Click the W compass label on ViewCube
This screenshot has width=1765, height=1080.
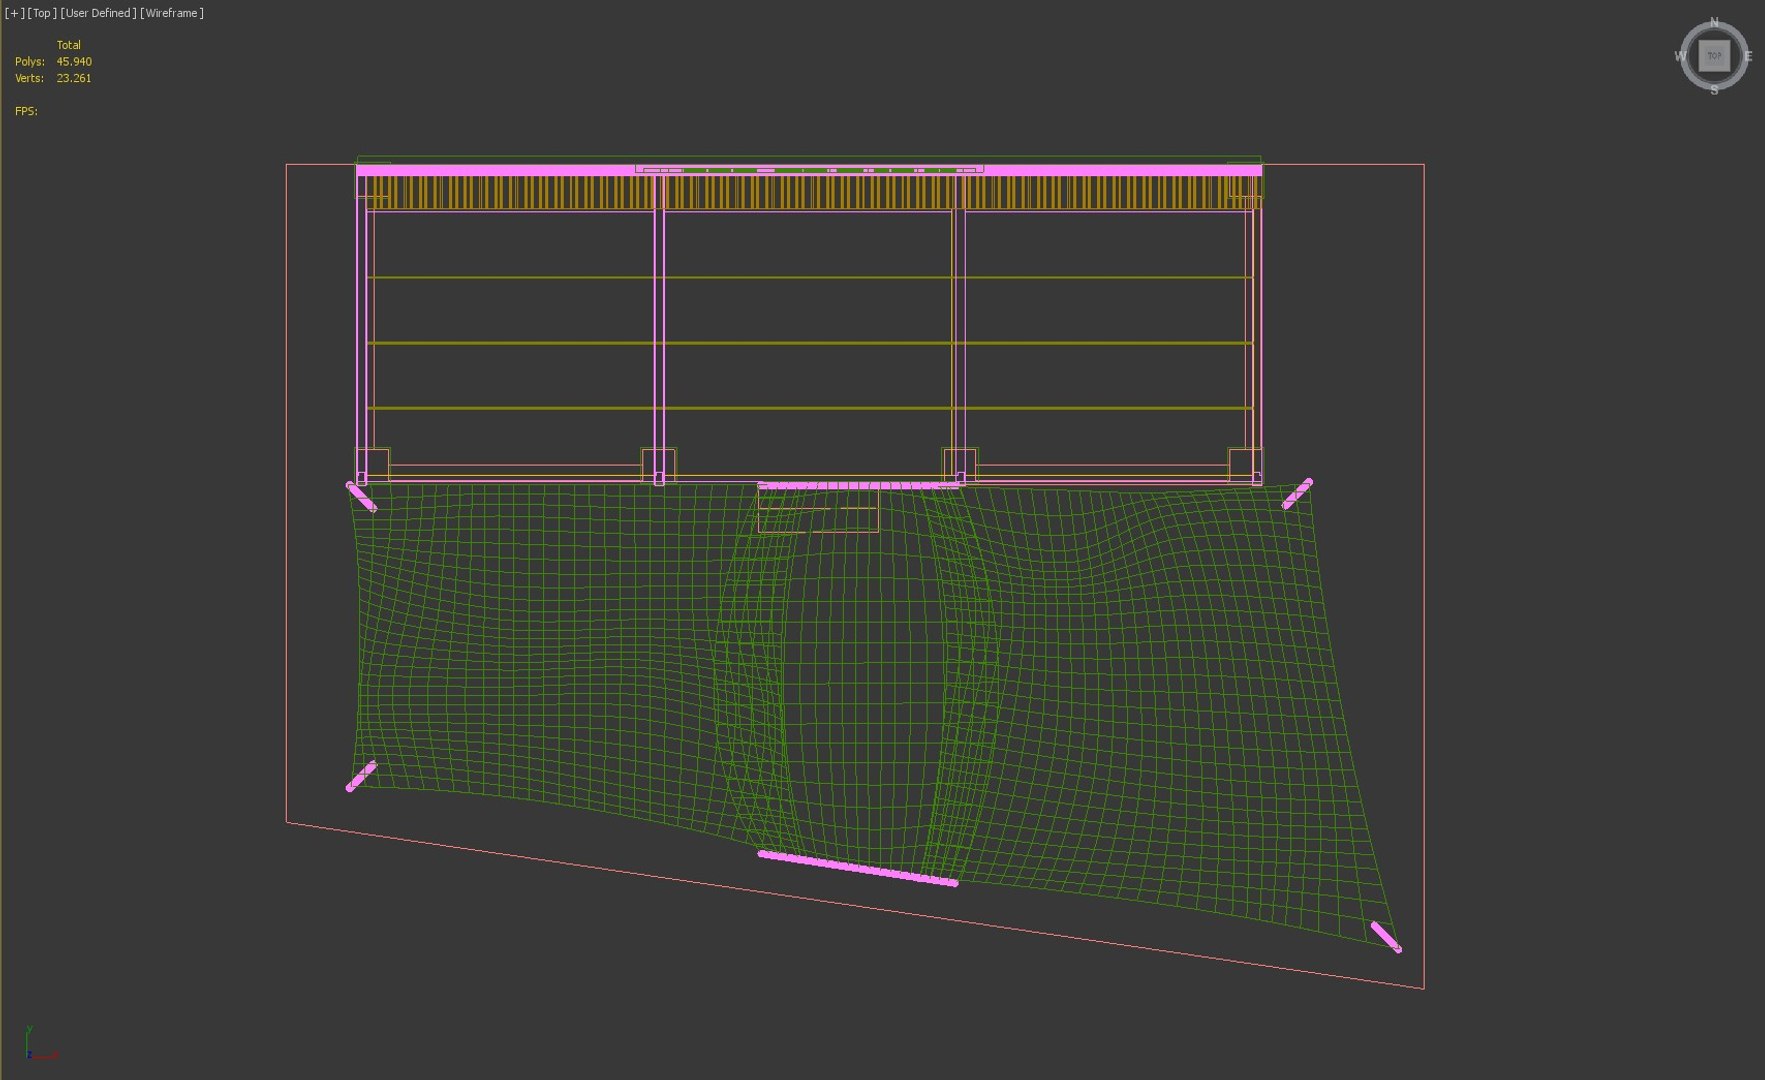[x=1680, y=56]
